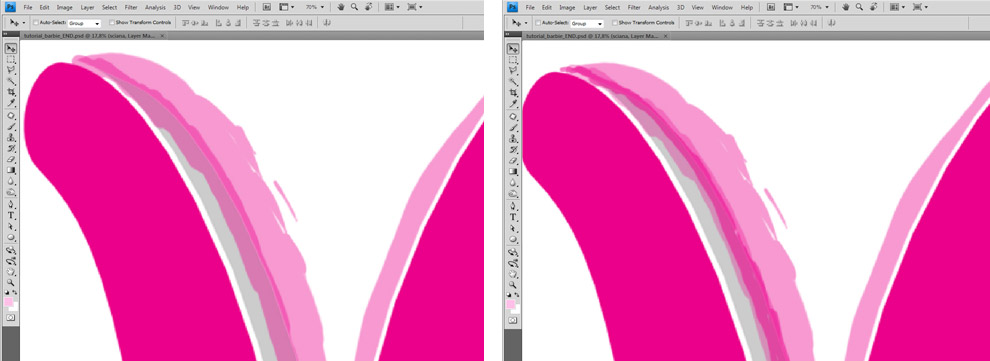
Task: Select Pen tool in left screenshot toolbox
Action: coord(11,205)
